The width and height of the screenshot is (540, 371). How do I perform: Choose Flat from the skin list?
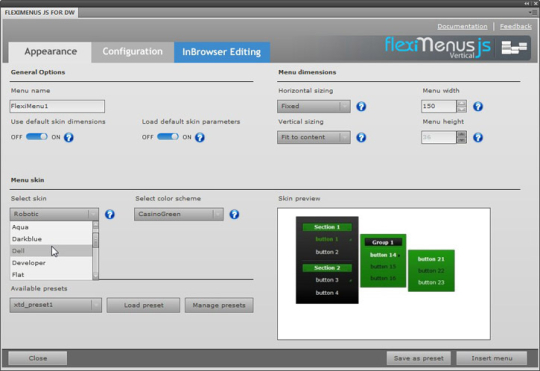pos(51,275)
